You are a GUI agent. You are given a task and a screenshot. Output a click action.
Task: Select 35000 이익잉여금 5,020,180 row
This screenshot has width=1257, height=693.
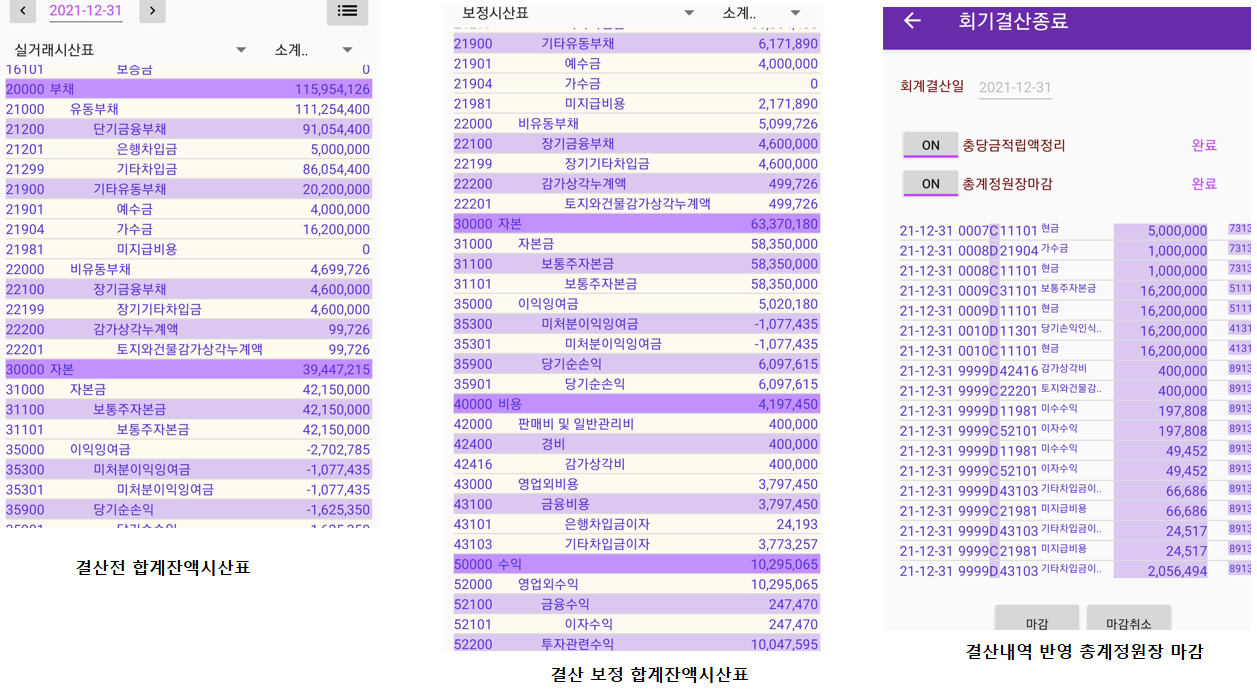coord(636,304)
